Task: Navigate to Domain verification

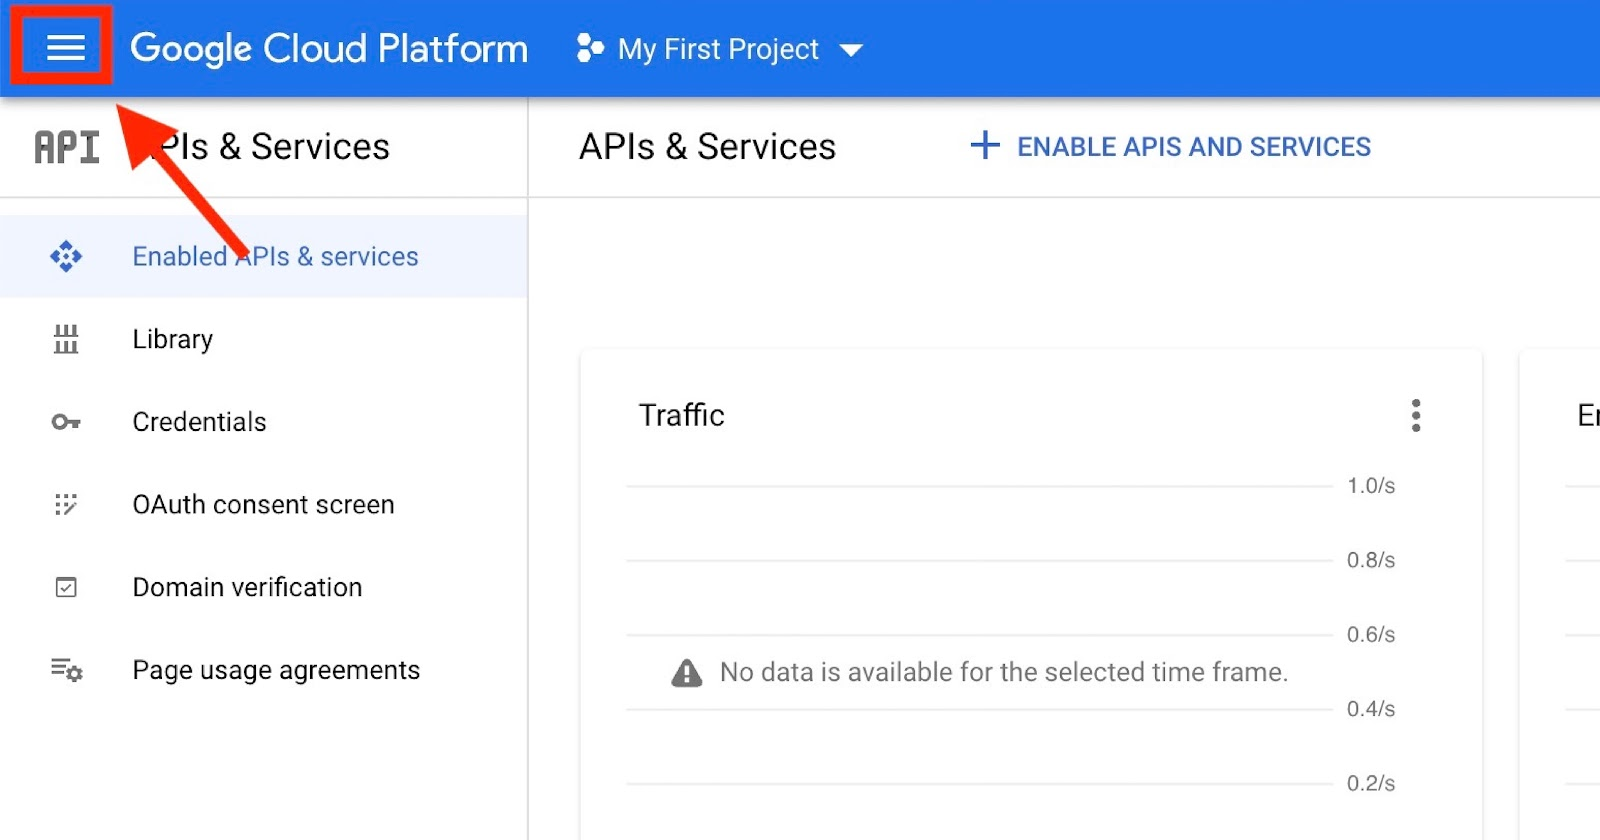Action: point(264,587)
